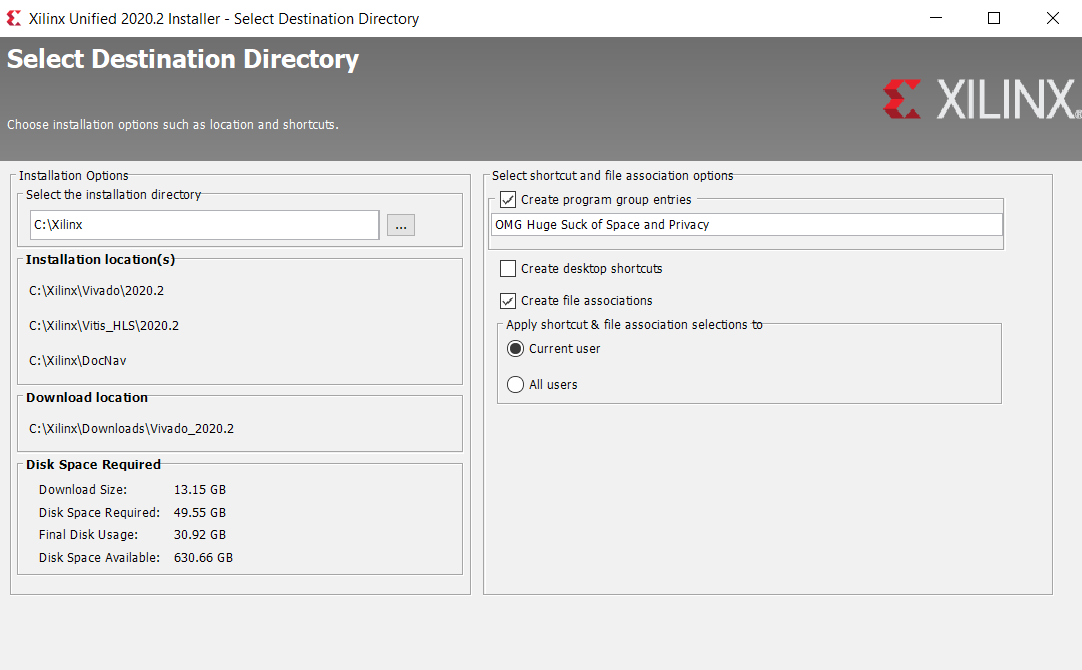The image size is (1082, 670).
Task: Click the C:\Xilinx\Vitis_HLS\2020.2 path text
Action: (104, 326)
